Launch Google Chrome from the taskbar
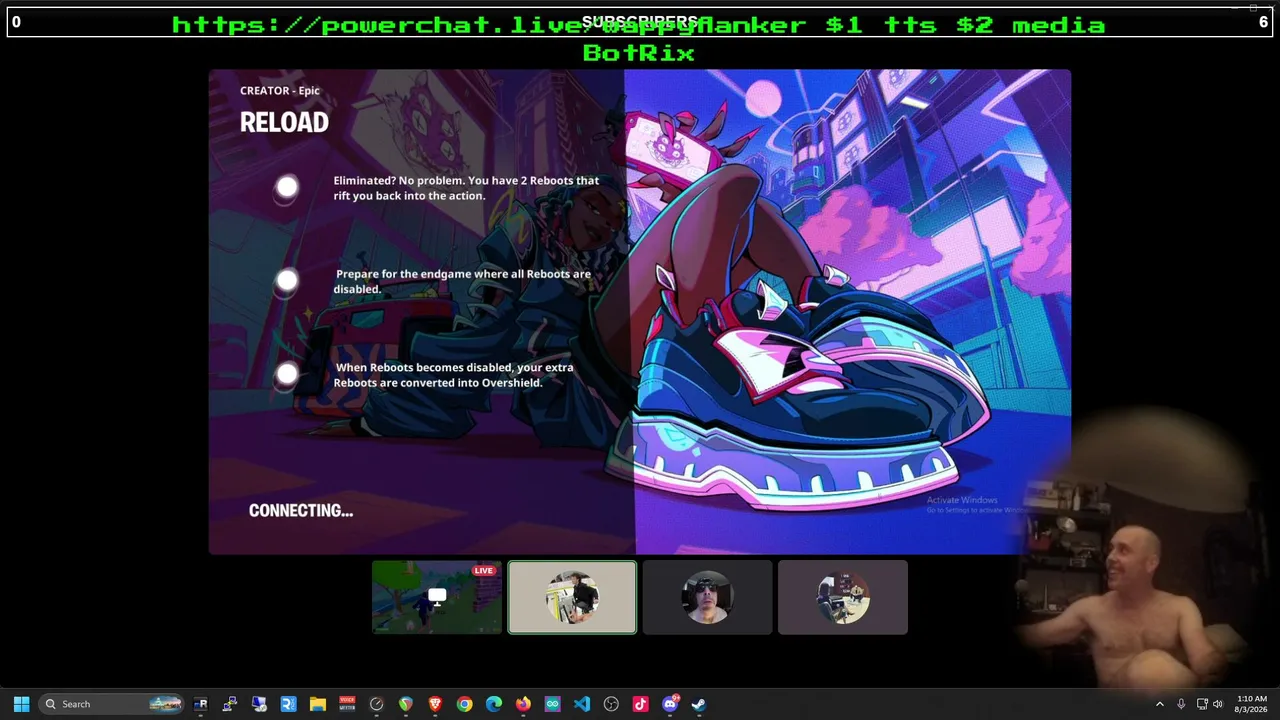This screenshot has height=720, width=1280. (x=464, y=704)
